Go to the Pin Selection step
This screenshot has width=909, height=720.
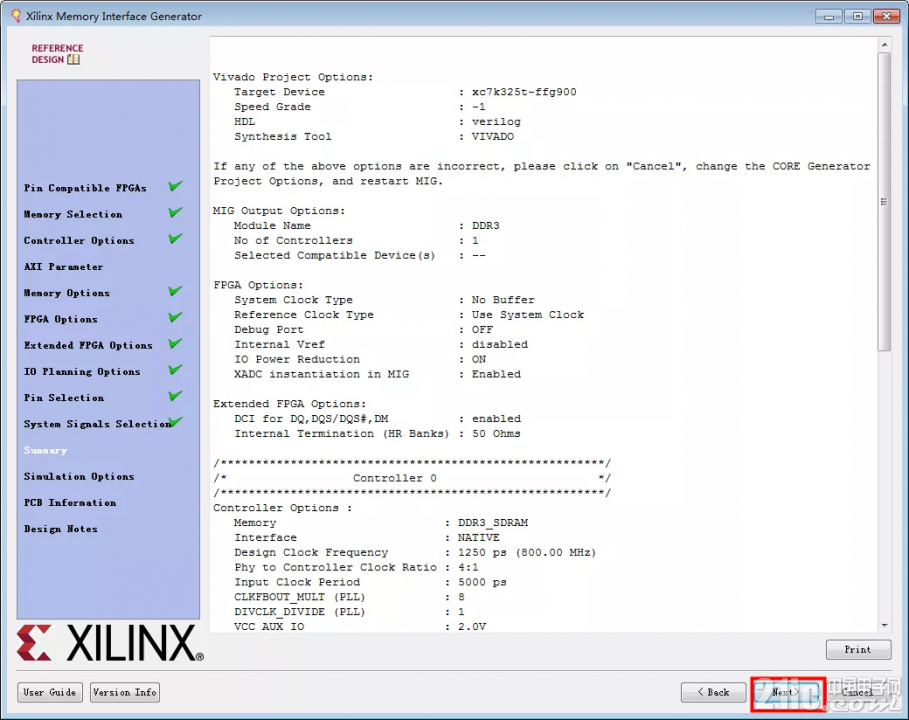pyautogui.click(x=64, y=398)
